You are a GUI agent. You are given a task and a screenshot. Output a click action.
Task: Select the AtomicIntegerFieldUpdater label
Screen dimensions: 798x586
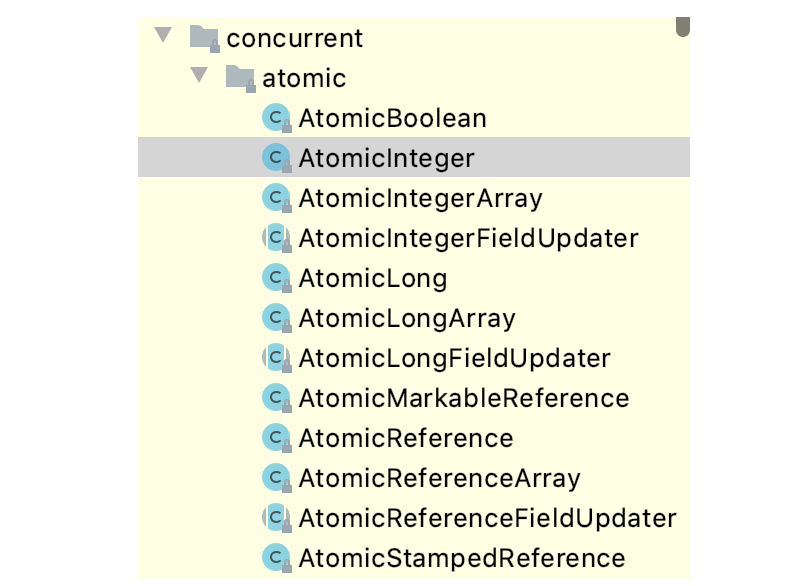point(468,238)
